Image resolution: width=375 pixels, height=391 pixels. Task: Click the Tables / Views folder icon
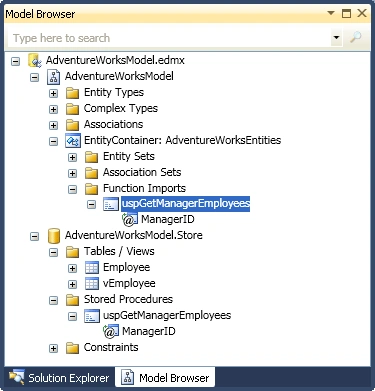[72, 252]
